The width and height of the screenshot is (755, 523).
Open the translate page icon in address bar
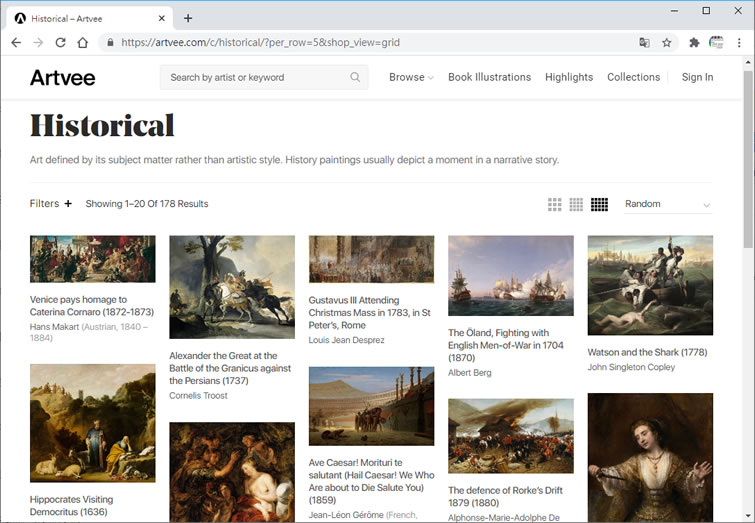click(x=644, y=42)
